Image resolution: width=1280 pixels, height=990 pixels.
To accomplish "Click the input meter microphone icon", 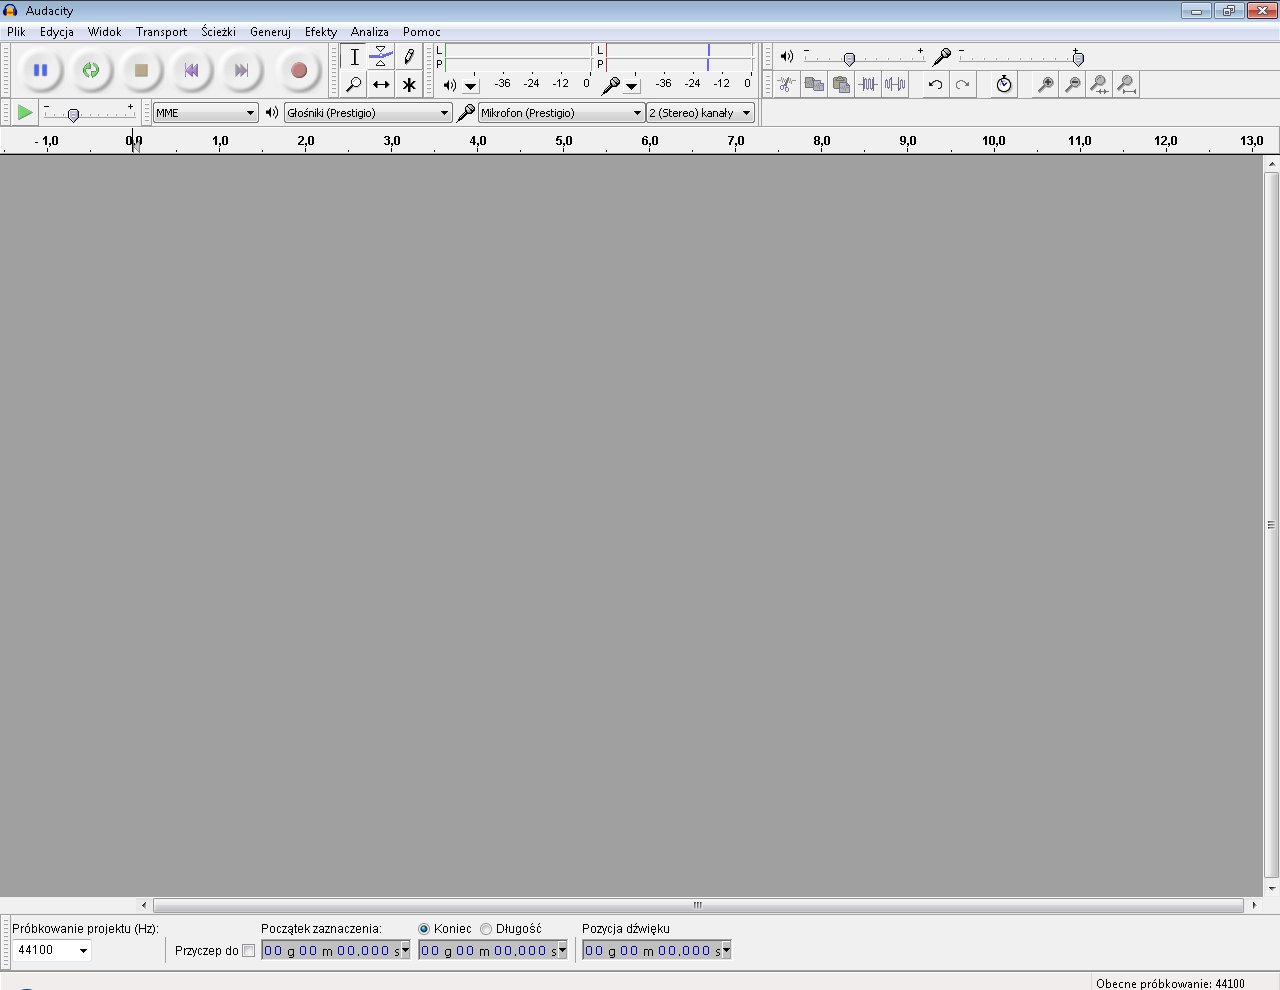I will point(611,85).
